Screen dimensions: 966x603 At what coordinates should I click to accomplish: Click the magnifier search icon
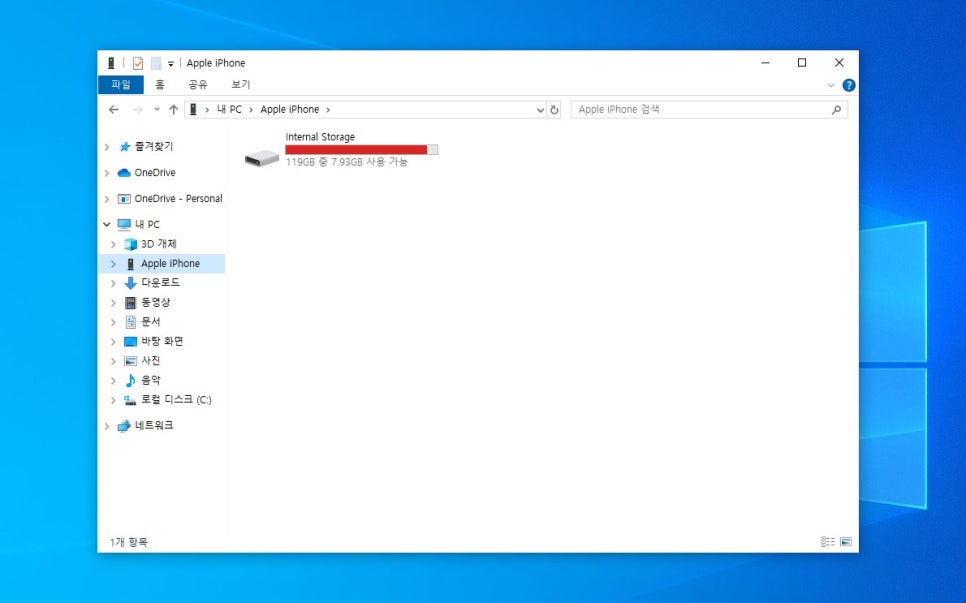tap(836, 110)
